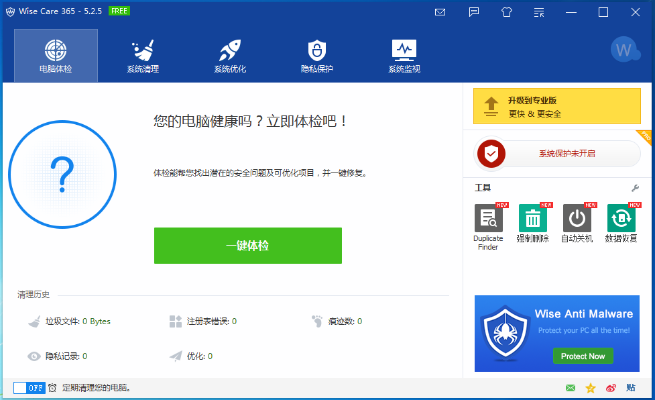Click the wrench icon beside 工具
Screen dimensions: 655x400
634,188
